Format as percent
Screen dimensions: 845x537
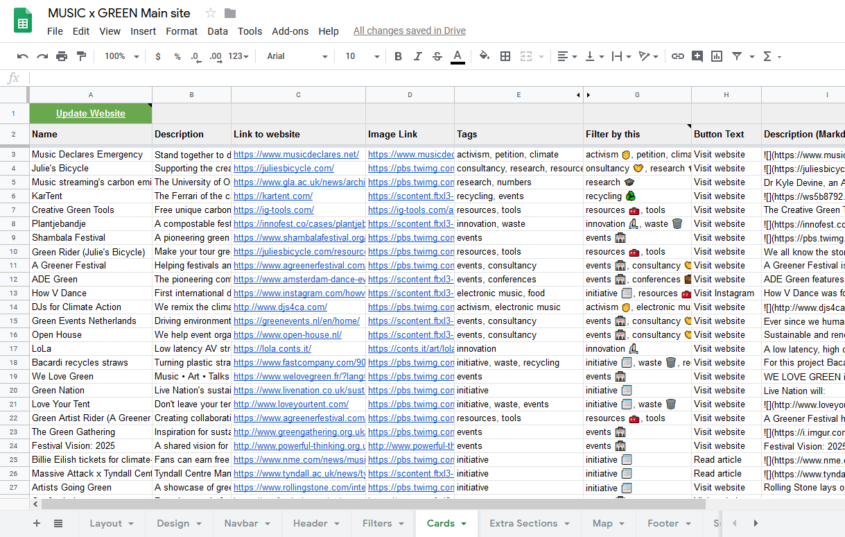click(177, 57)
